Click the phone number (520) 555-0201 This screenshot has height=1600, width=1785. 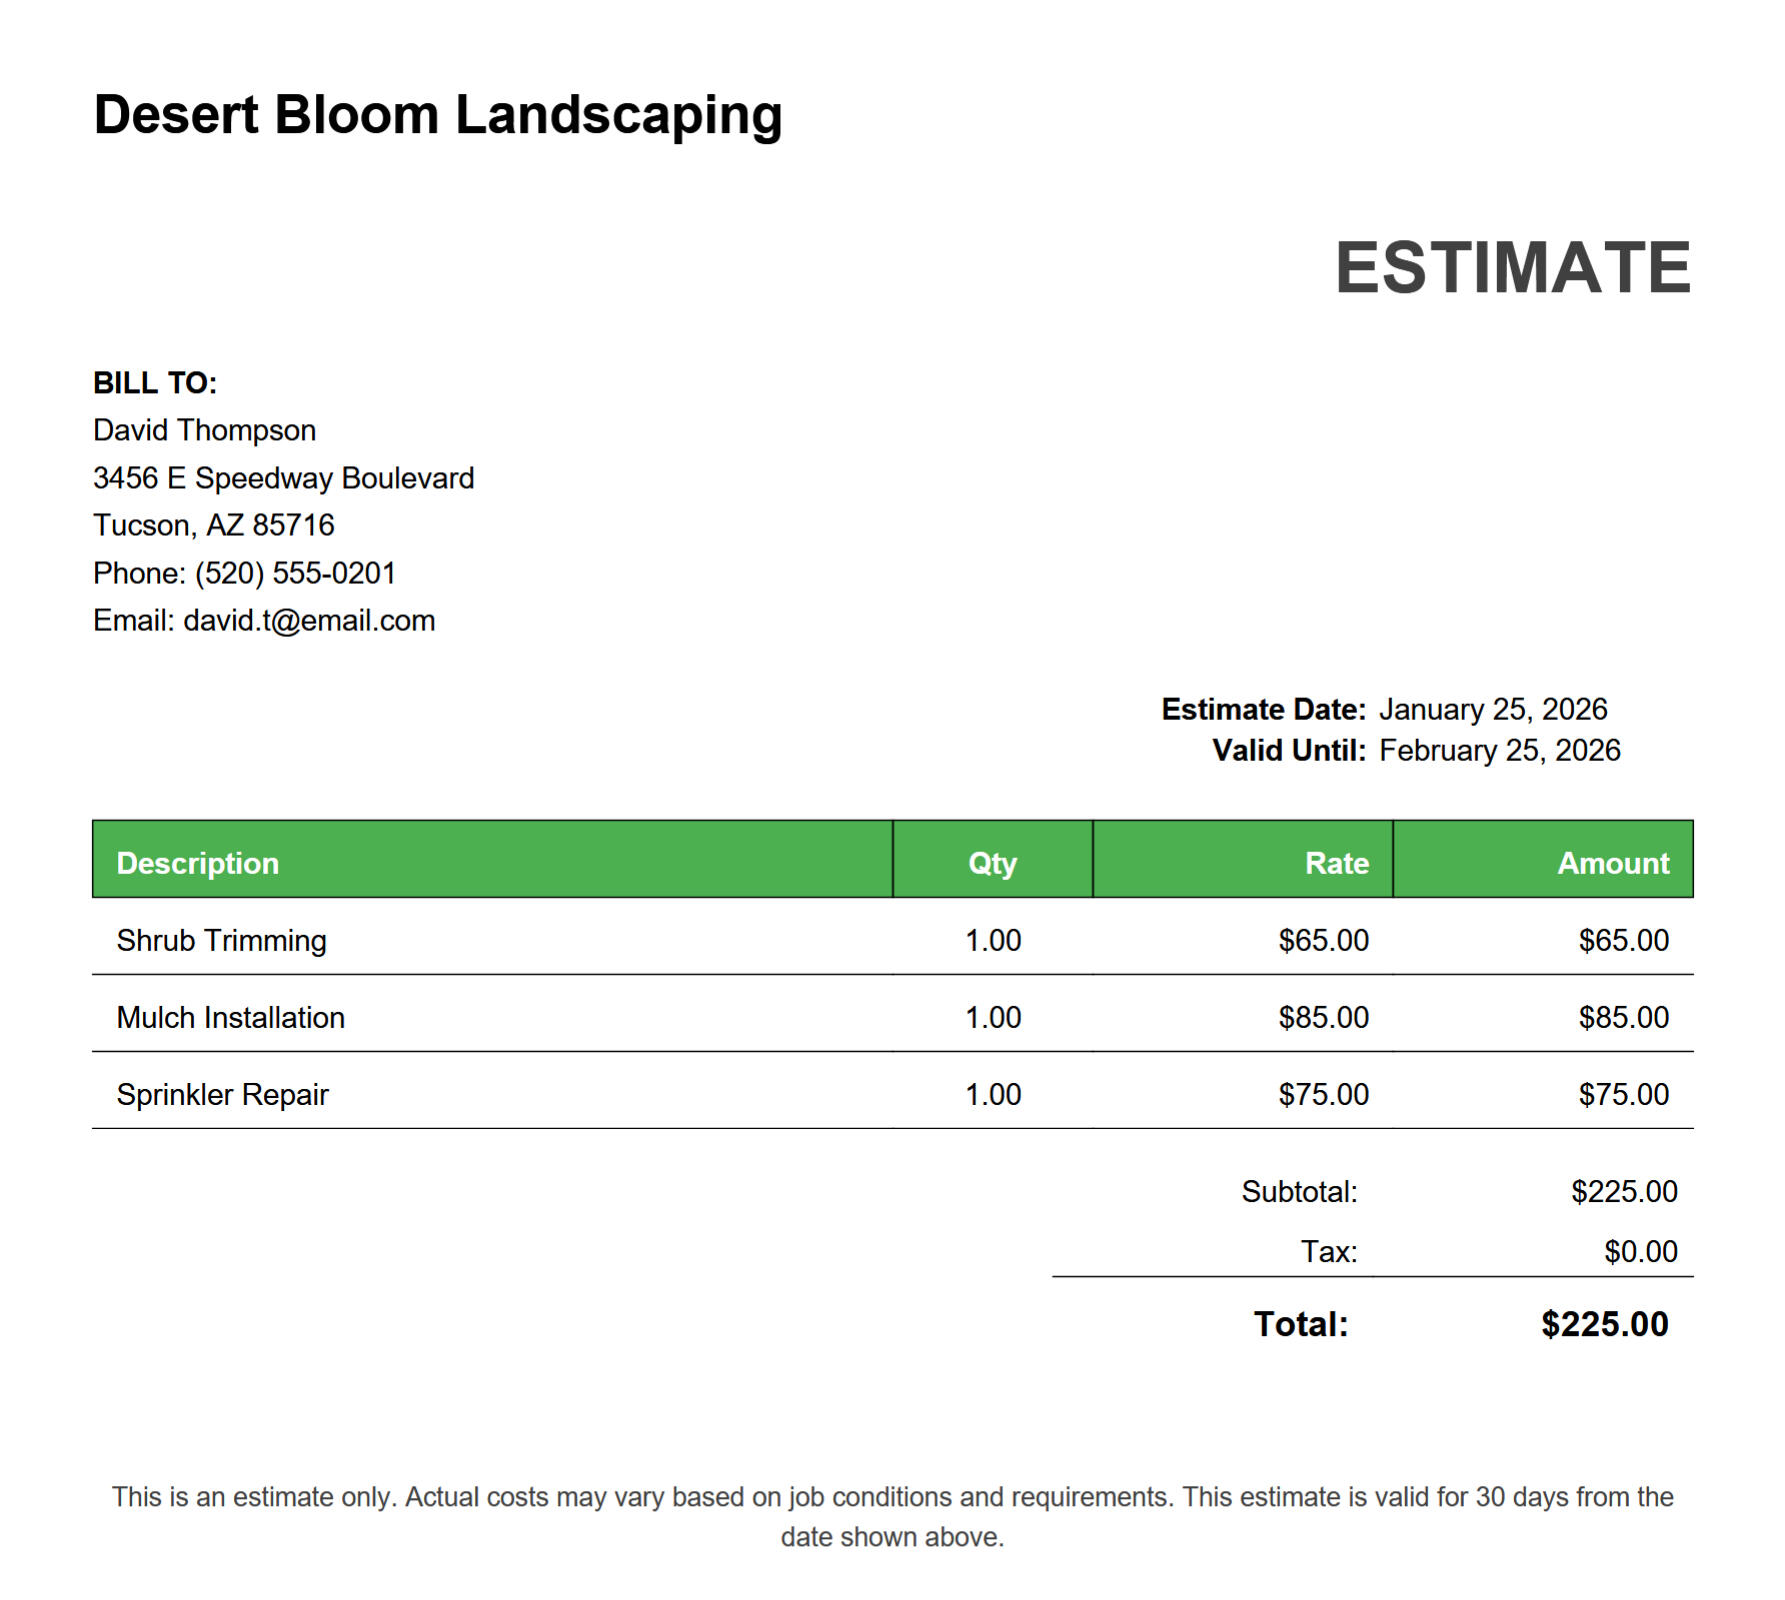[x=295, y=573]
